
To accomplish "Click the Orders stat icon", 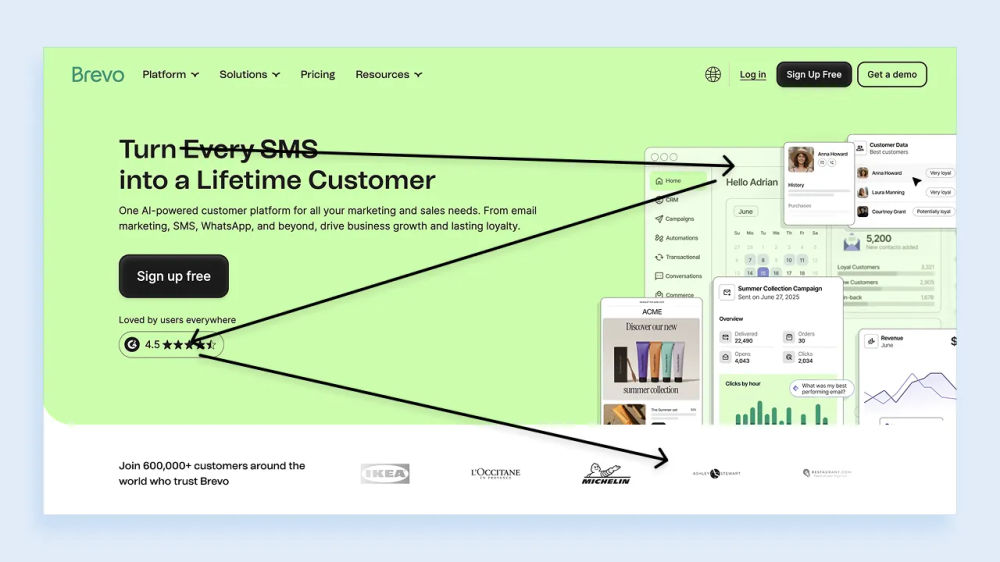I will [789, 337].
